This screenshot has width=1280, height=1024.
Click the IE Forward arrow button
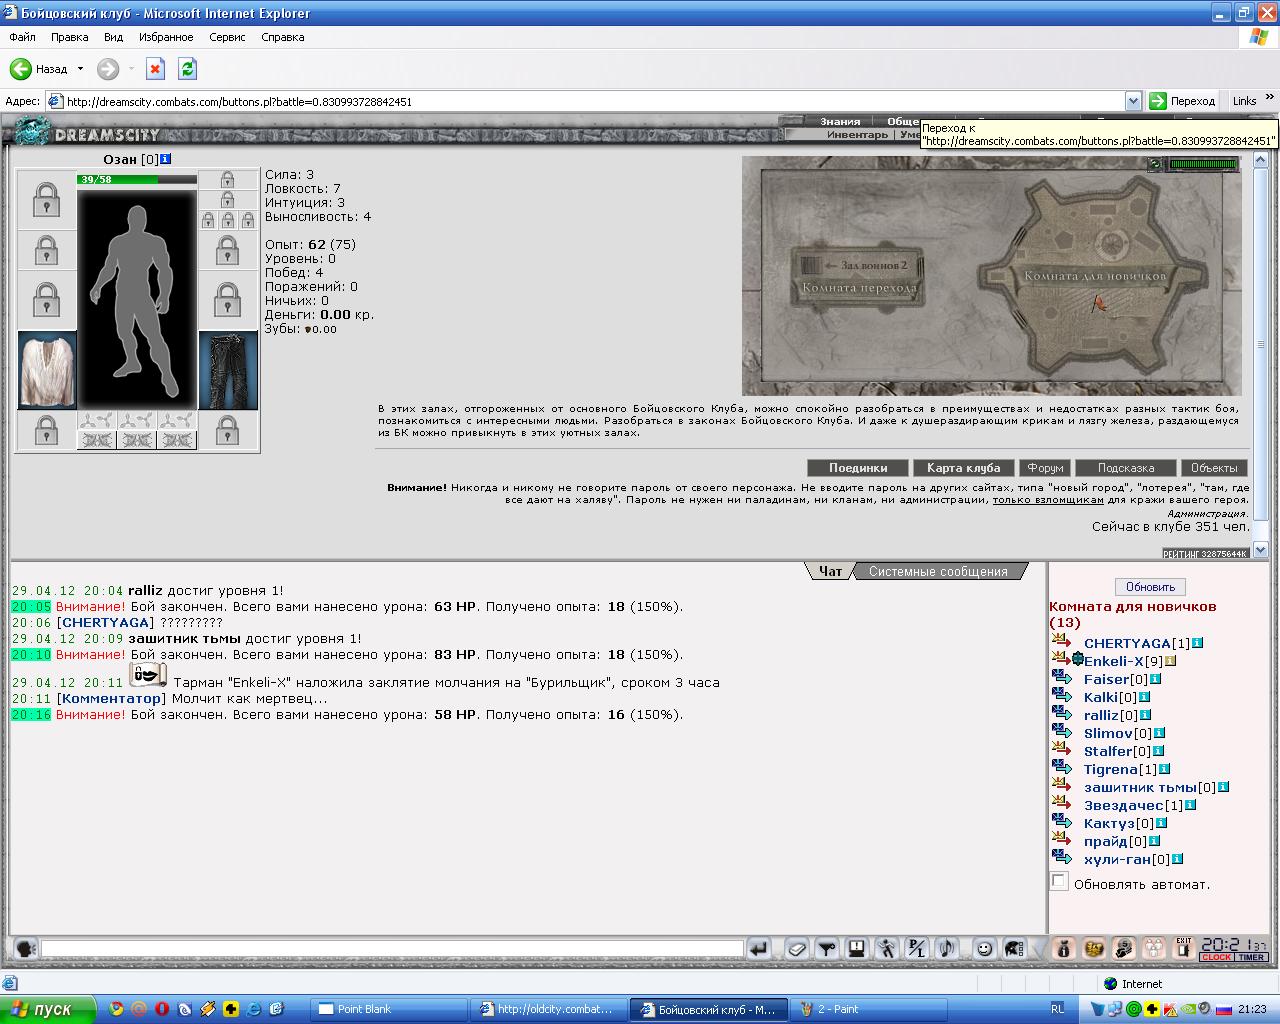tap(108, 69)
